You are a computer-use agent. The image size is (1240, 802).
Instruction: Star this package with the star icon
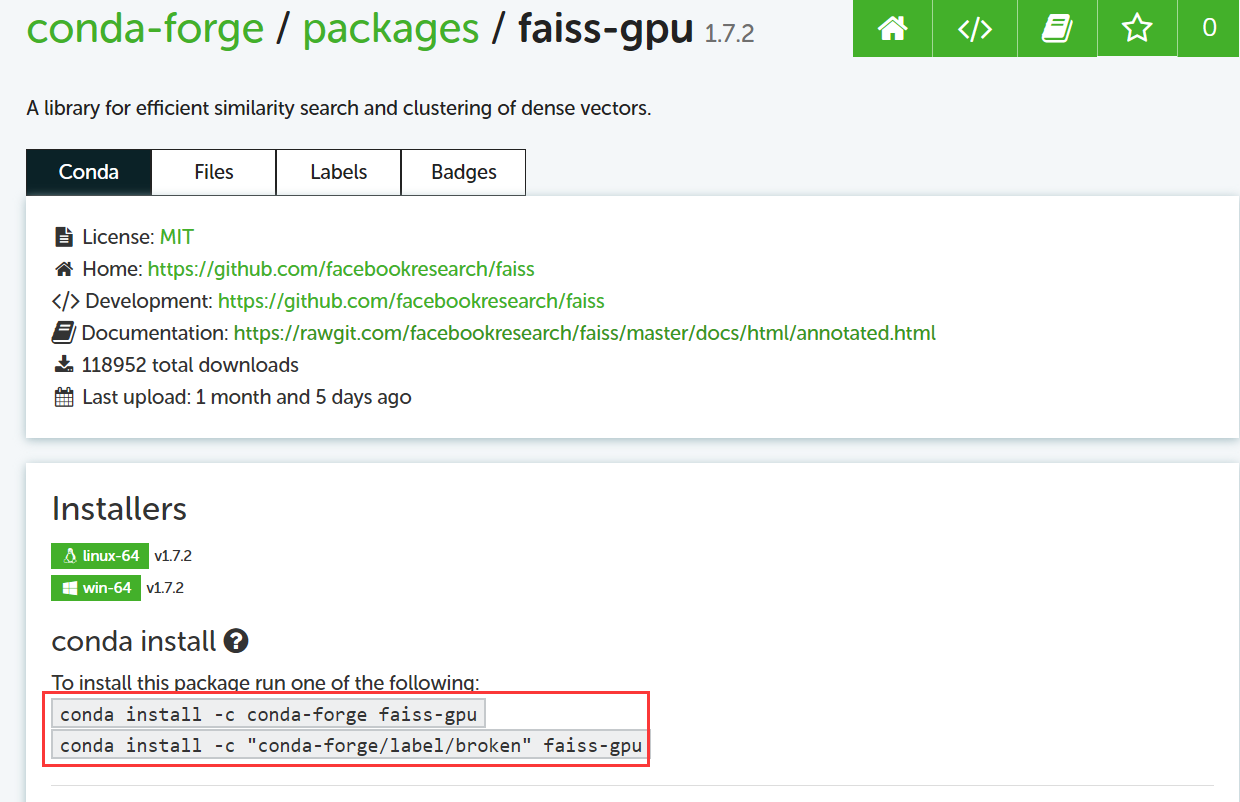pos(1137,28)
